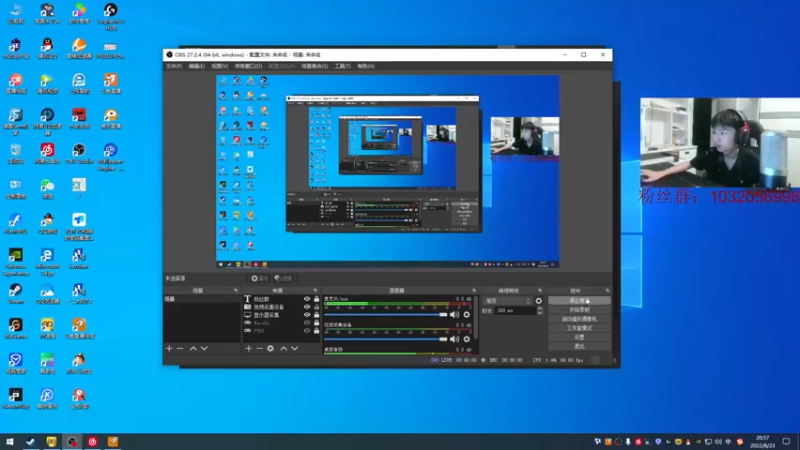Open the 场景集合(S) menu
The height and width of the screenshot is (450, 800).
314,66
